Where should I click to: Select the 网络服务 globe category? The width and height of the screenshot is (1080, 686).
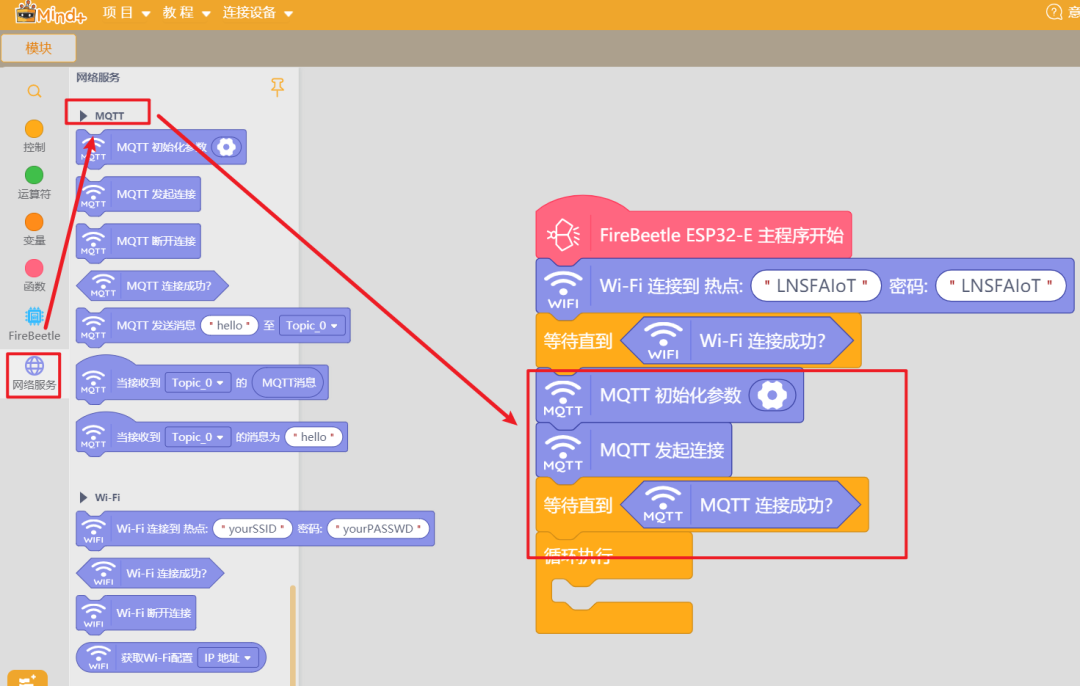point(34,374)
